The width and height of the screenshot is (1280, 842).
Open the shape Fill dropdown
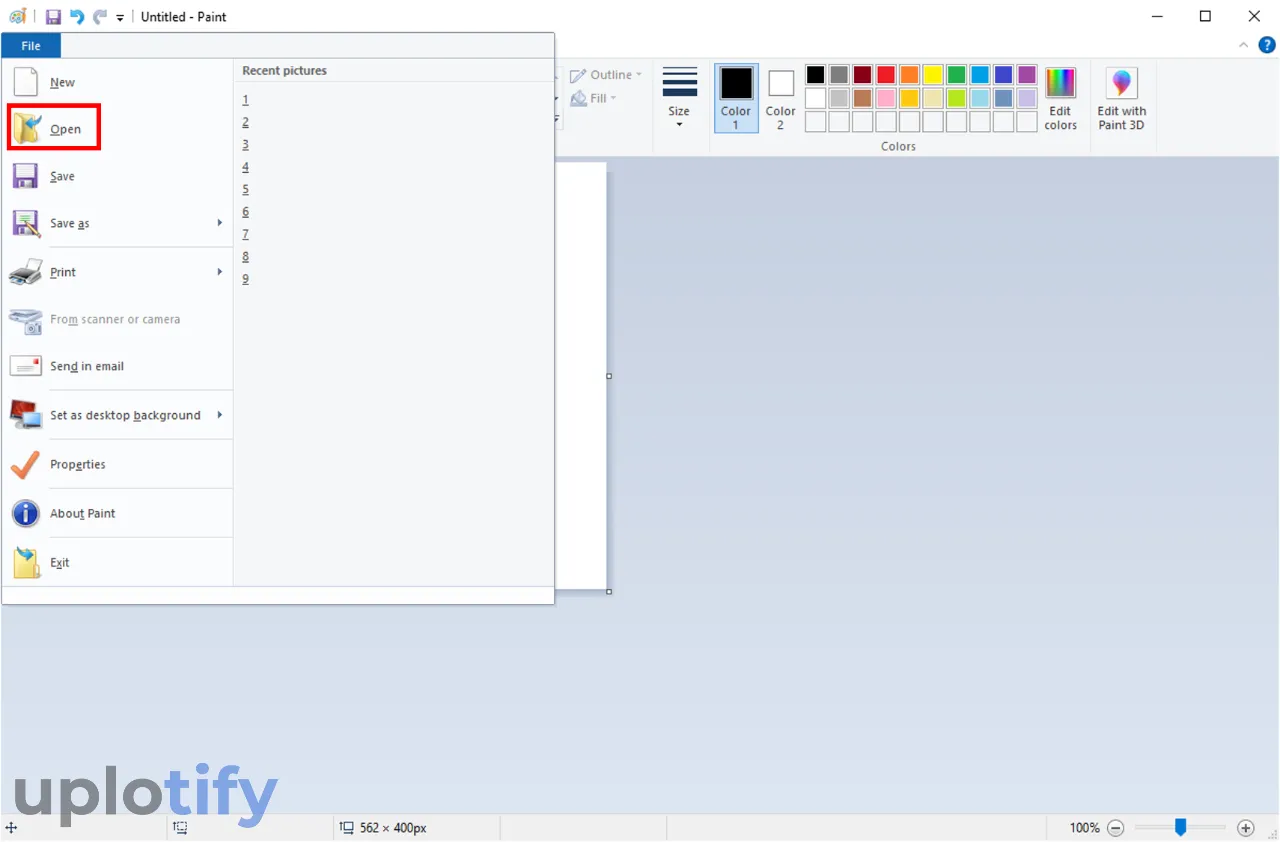click(593, 98)
